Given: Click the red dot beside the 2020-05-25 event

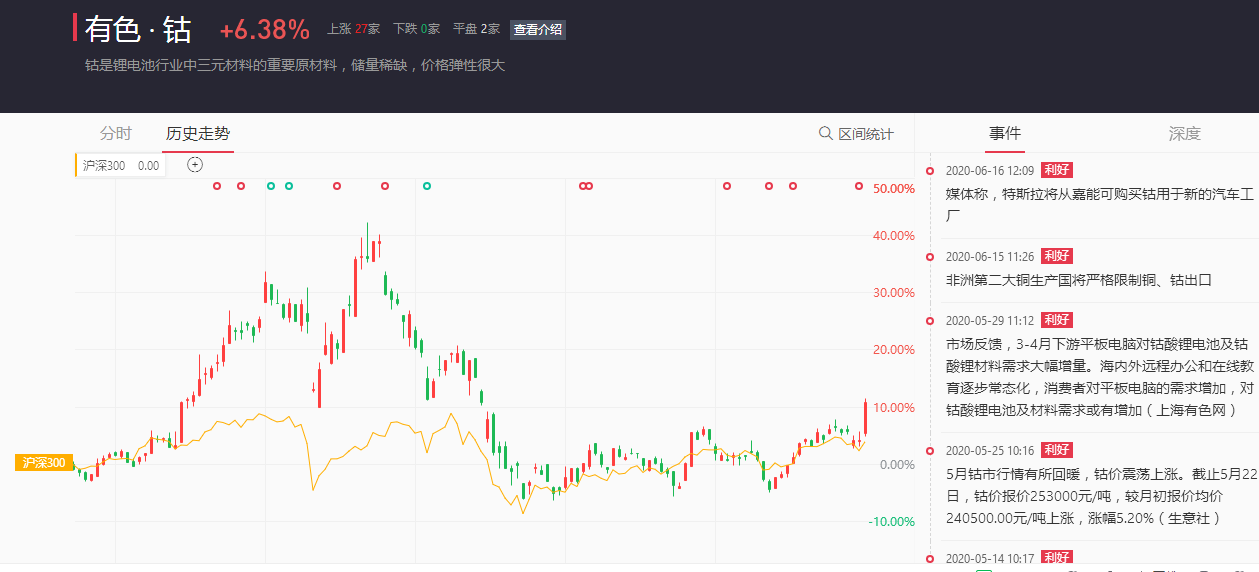Looking at the screenshot, I should tap(930, 451).
